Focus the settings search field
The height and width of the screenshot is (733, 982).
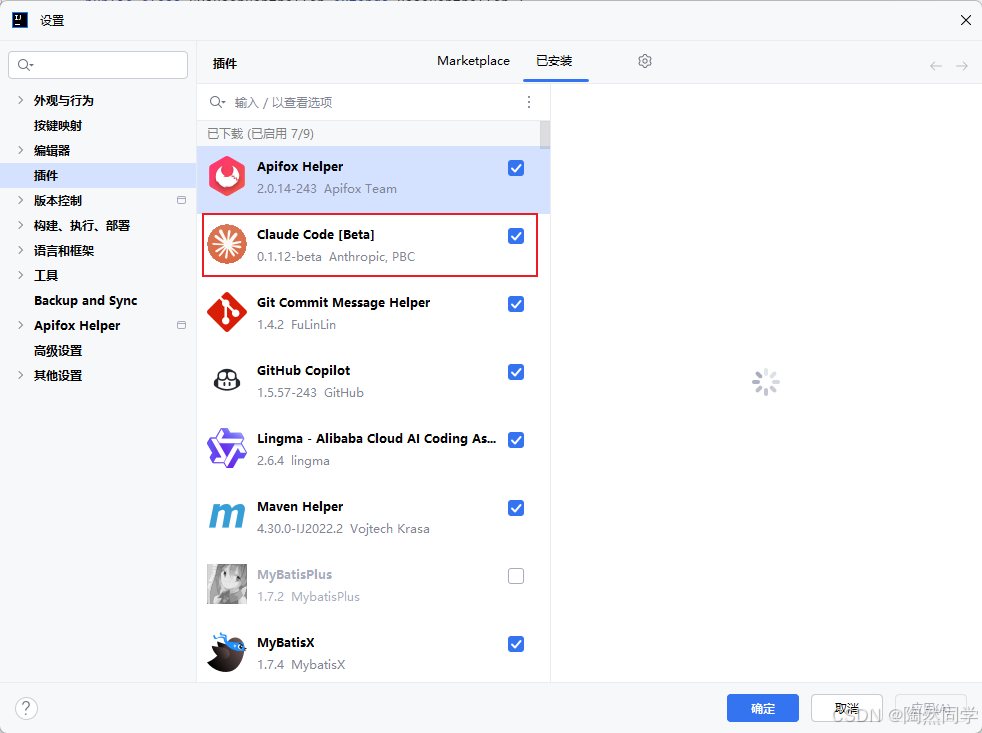98,65
